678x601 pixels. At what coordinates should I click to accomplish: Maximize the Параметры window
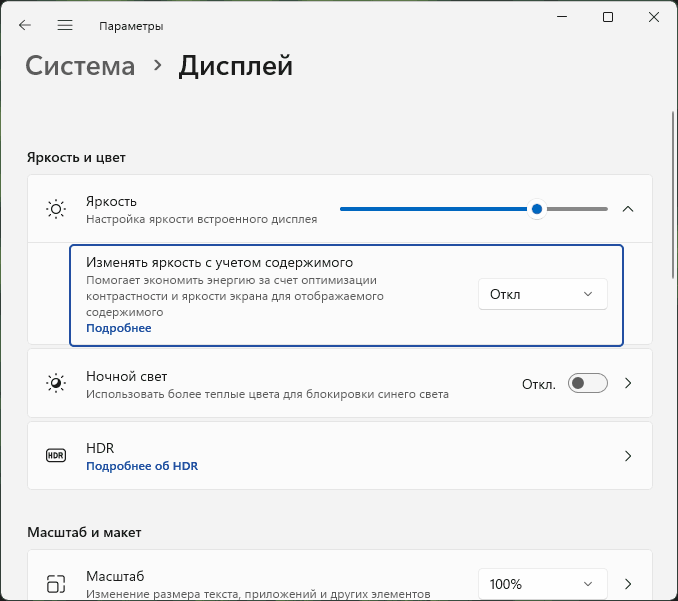click(x=608, y=17)
